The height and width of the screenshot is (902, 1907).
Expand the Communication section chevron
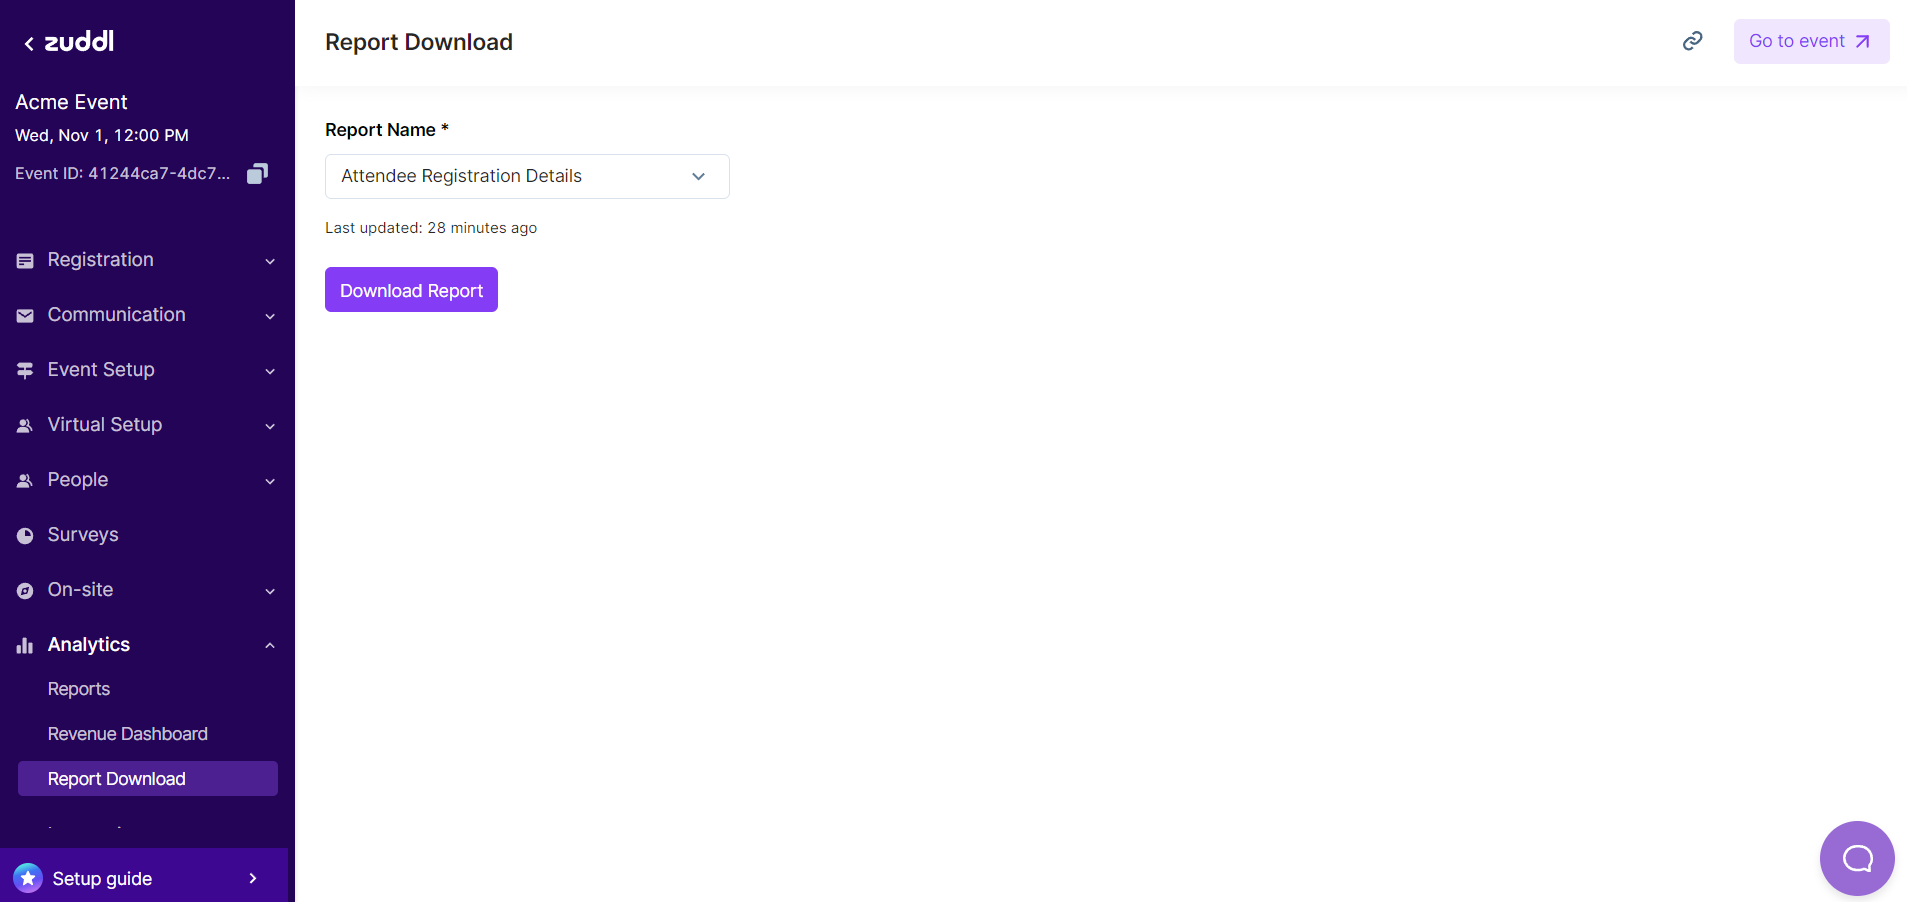click(269, 316)
